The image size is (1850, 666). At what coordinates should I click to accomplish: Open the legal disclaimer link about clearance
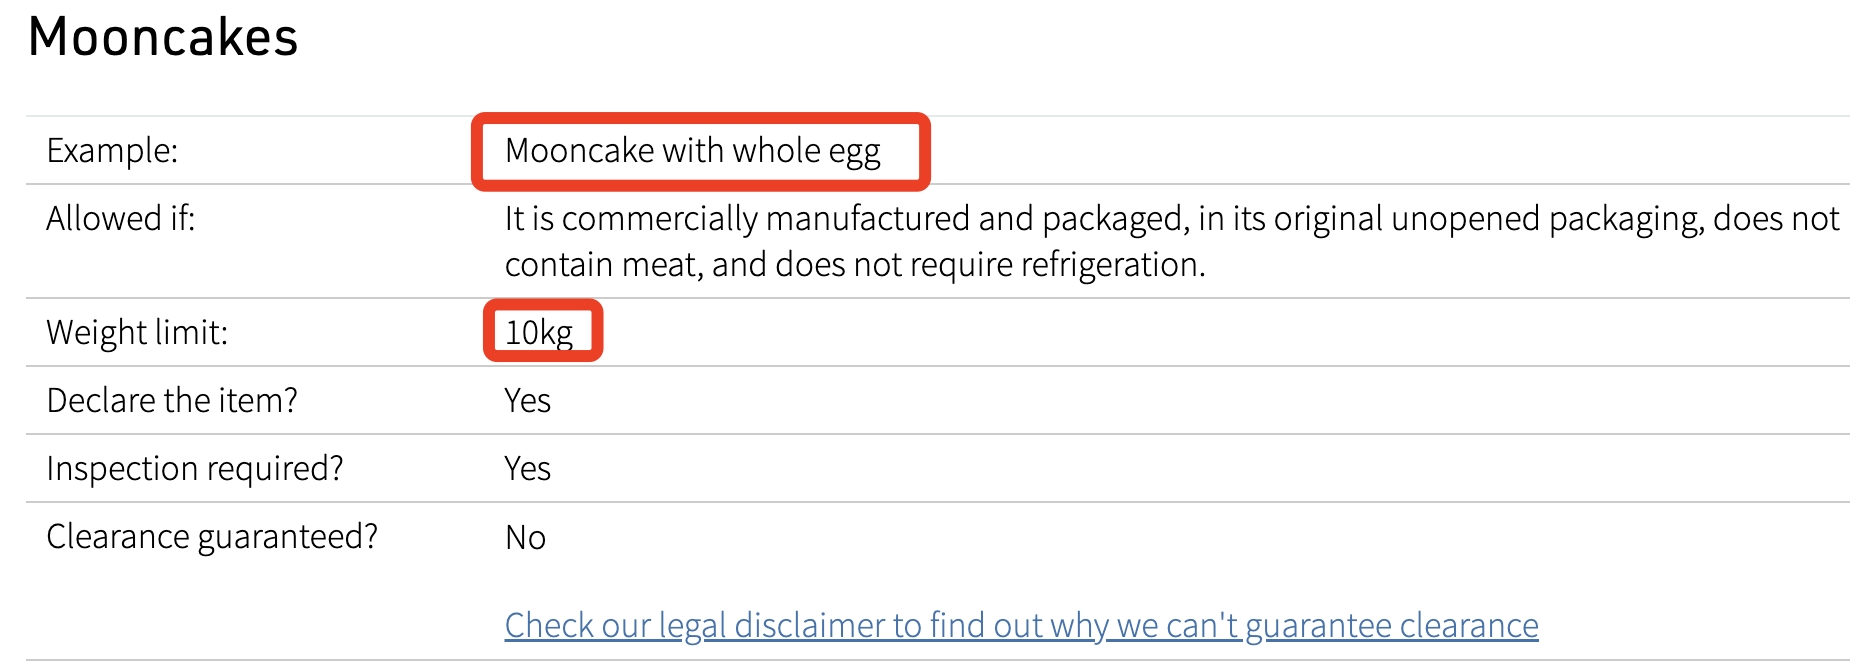pos(1020,625)
